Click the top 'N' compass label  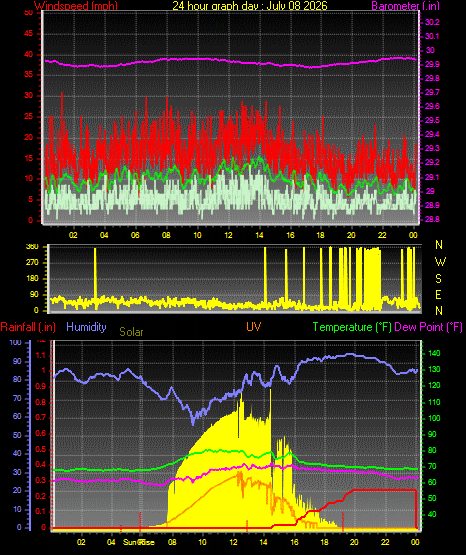[x=439, y=245]
